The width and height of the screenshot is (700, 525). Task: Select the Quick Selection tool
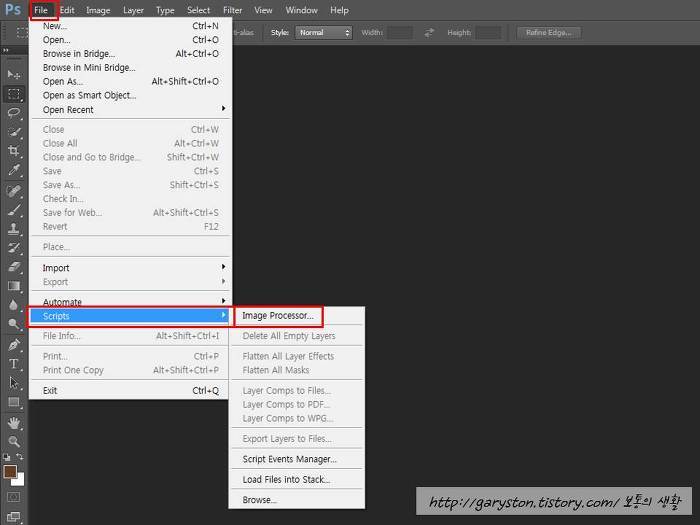tap(14, 132)
